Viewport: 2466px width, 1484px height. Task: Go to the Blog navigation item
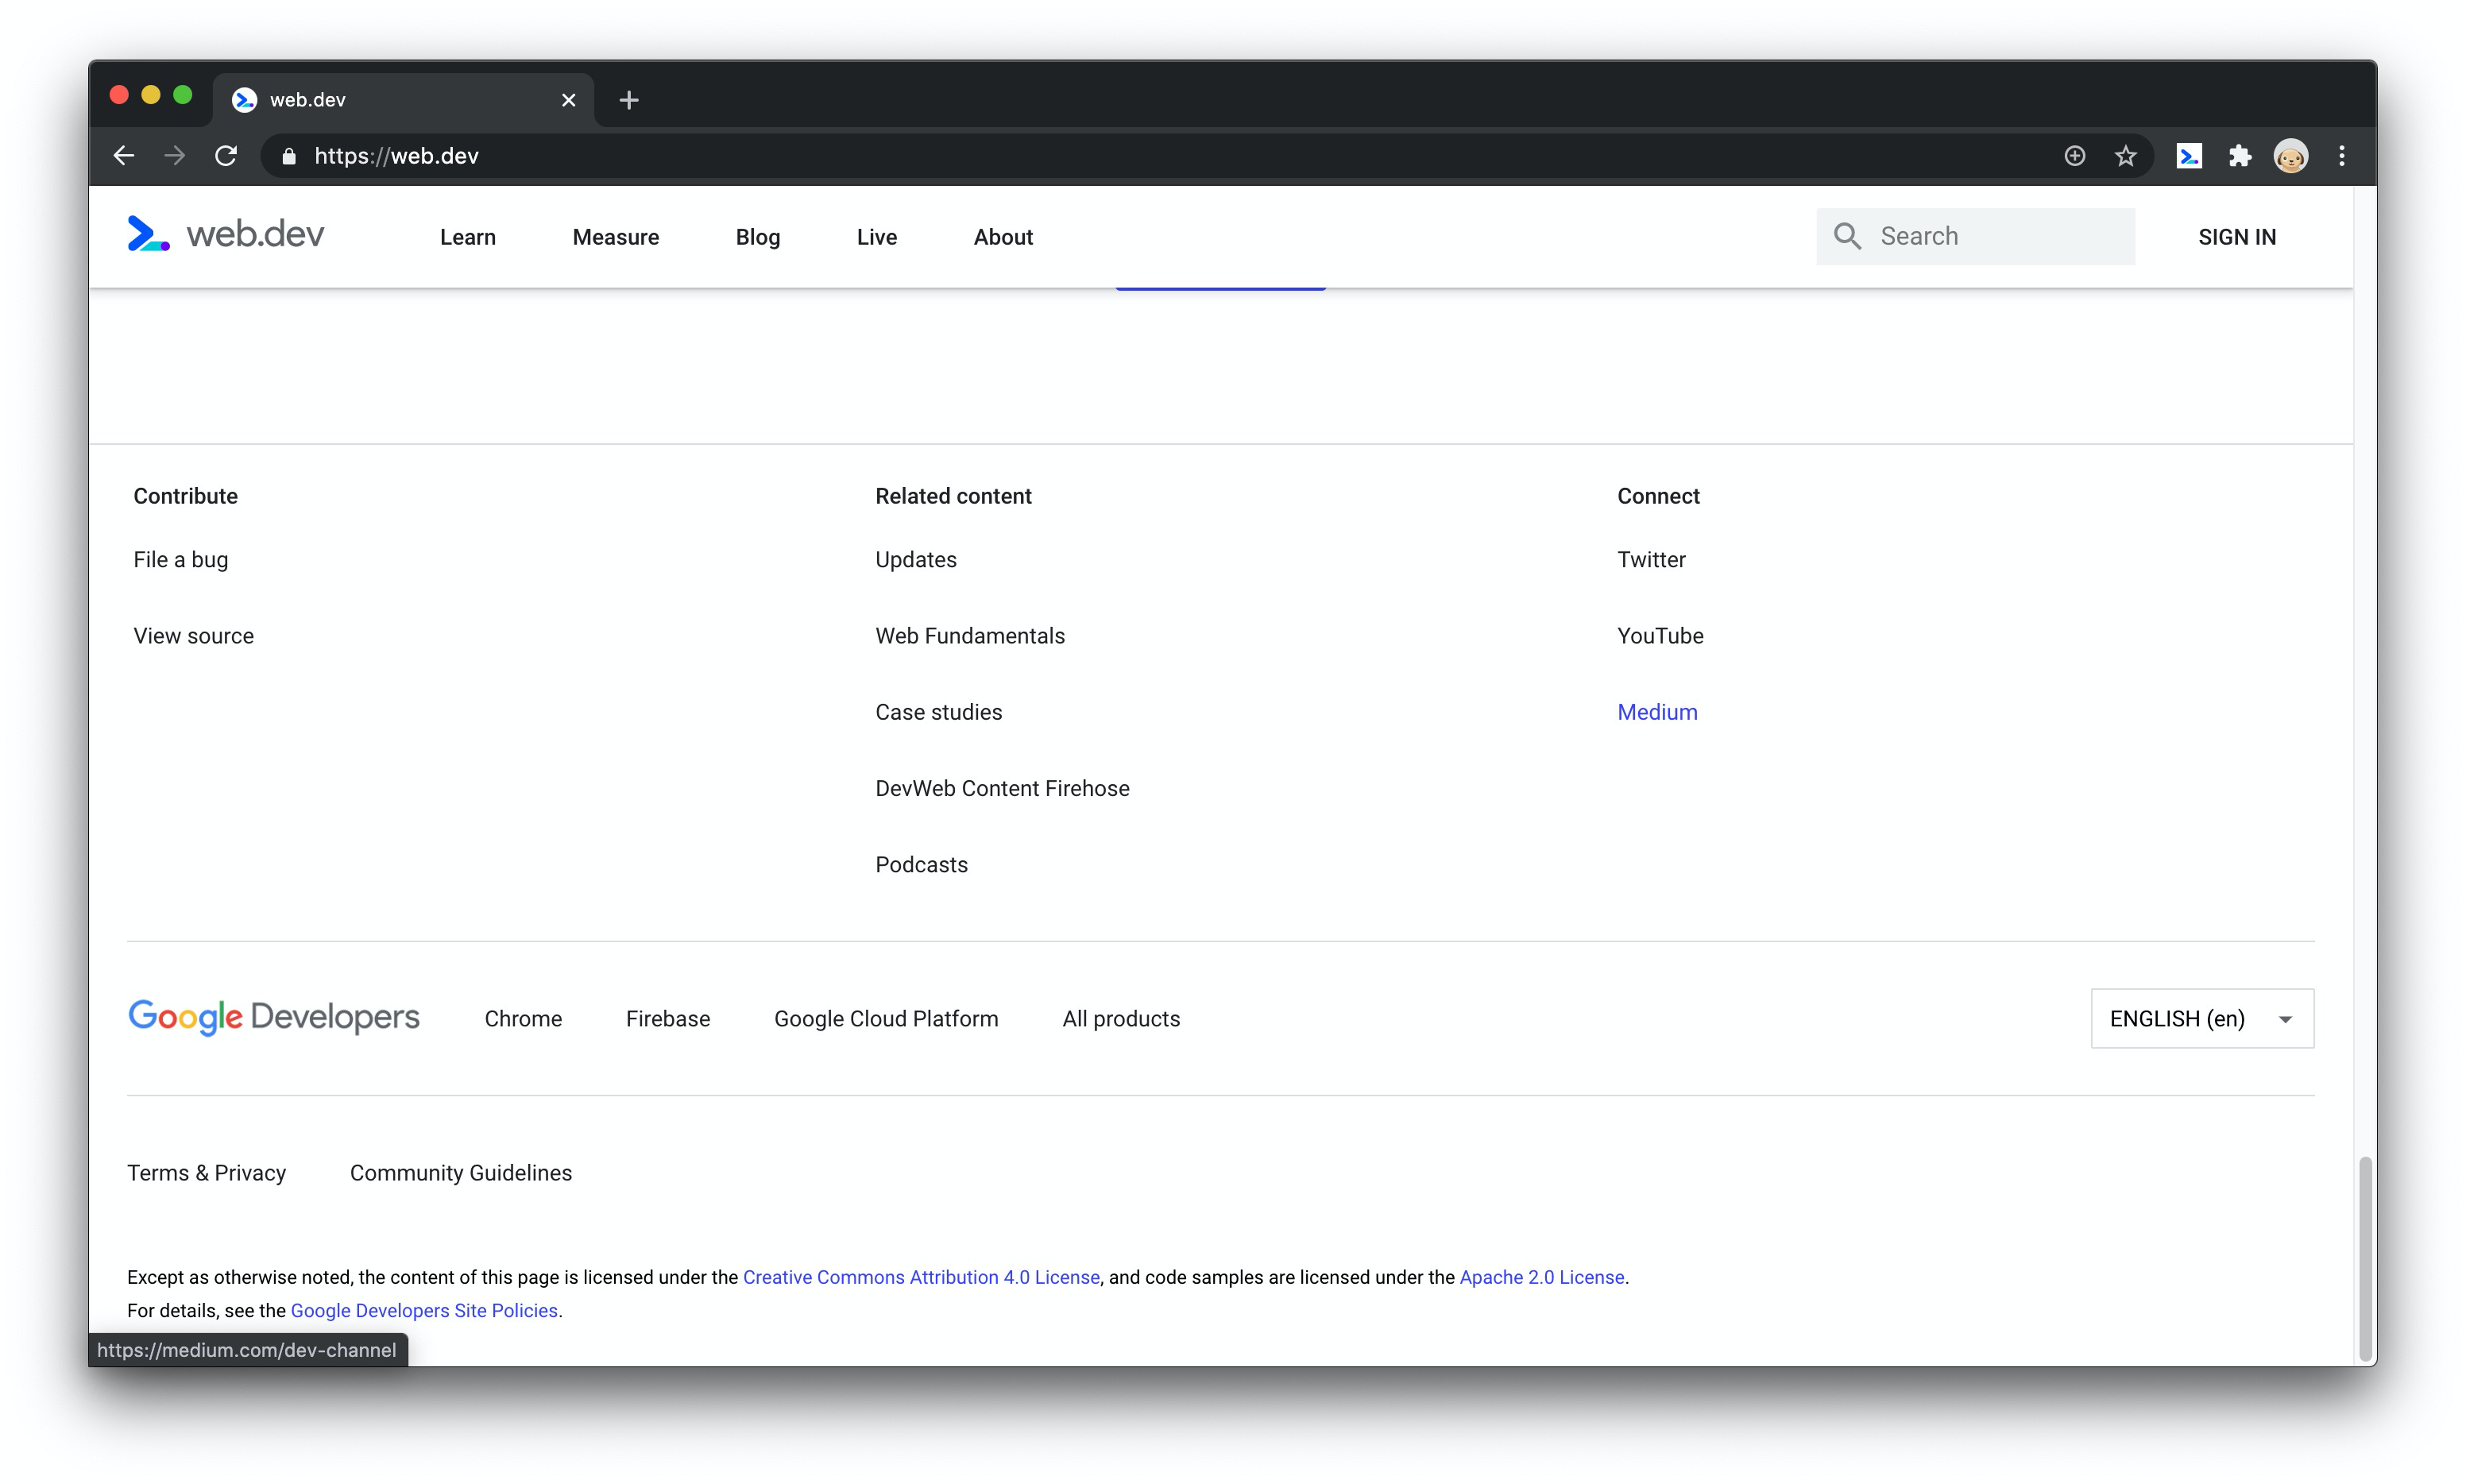(757, 237)
